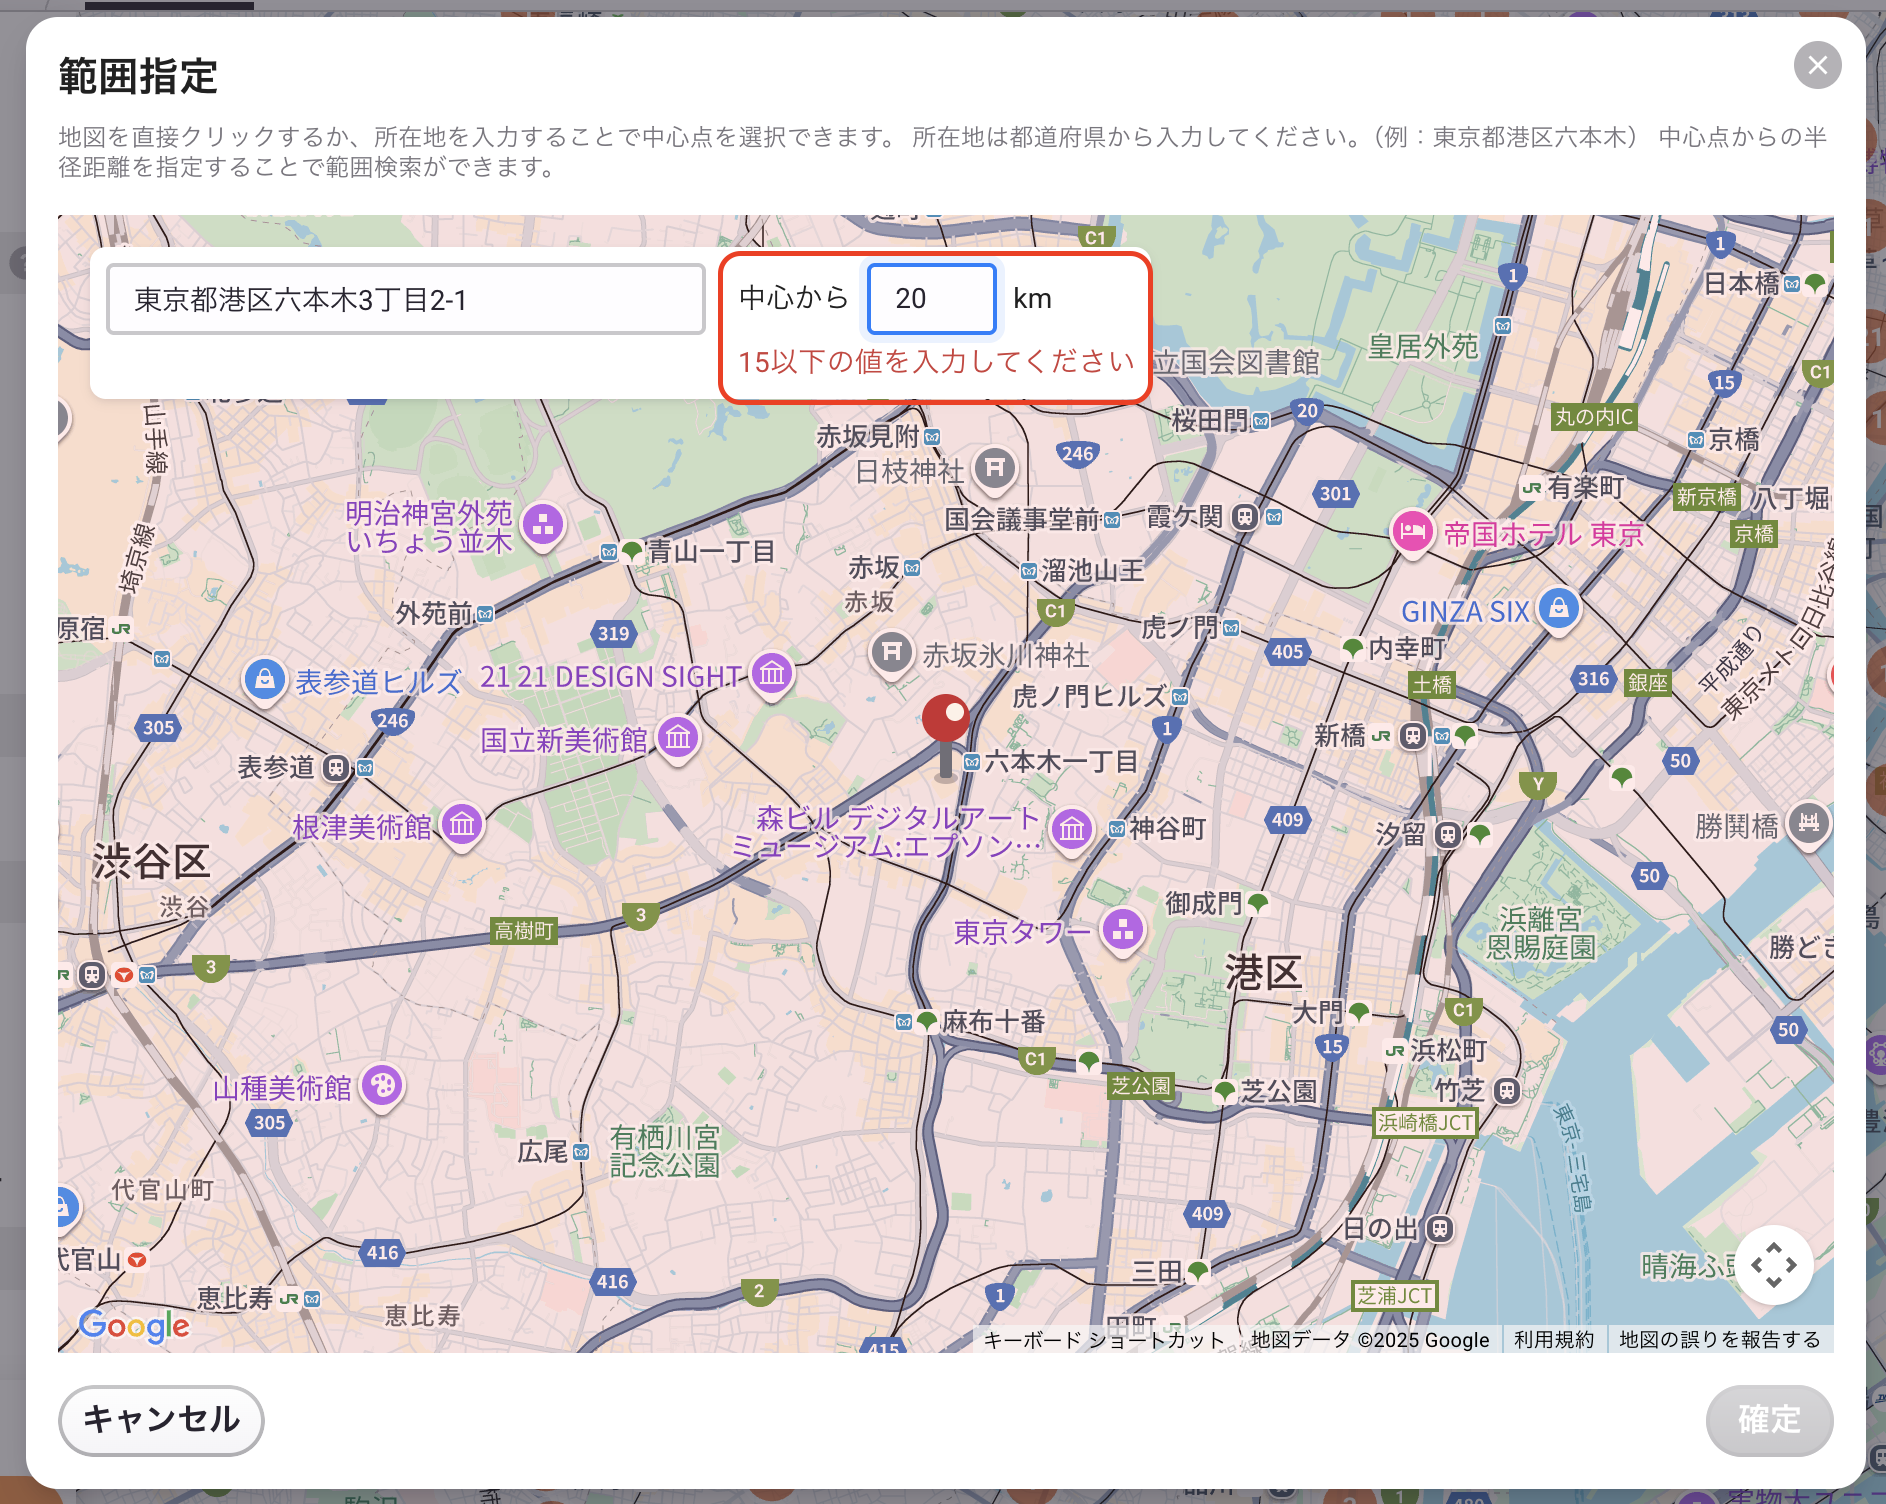The width and height of the screenshot is (1886, 1504).
Task: Click the 新橋 station train icon
Action: point(1412,736)
